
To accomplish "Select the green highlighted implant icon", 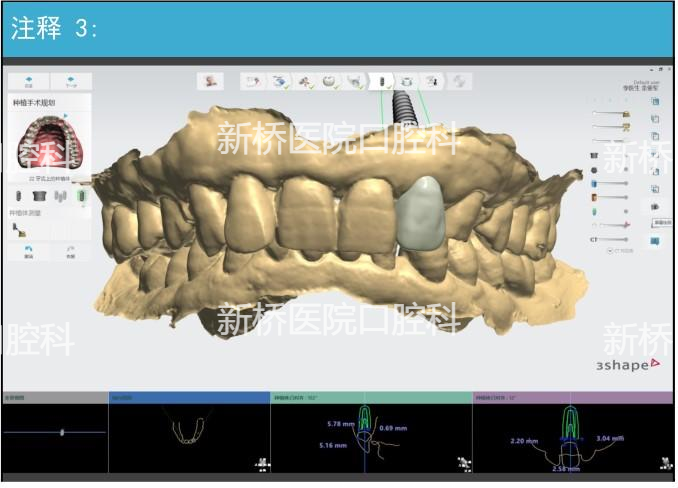I will [x=81, y=196].
